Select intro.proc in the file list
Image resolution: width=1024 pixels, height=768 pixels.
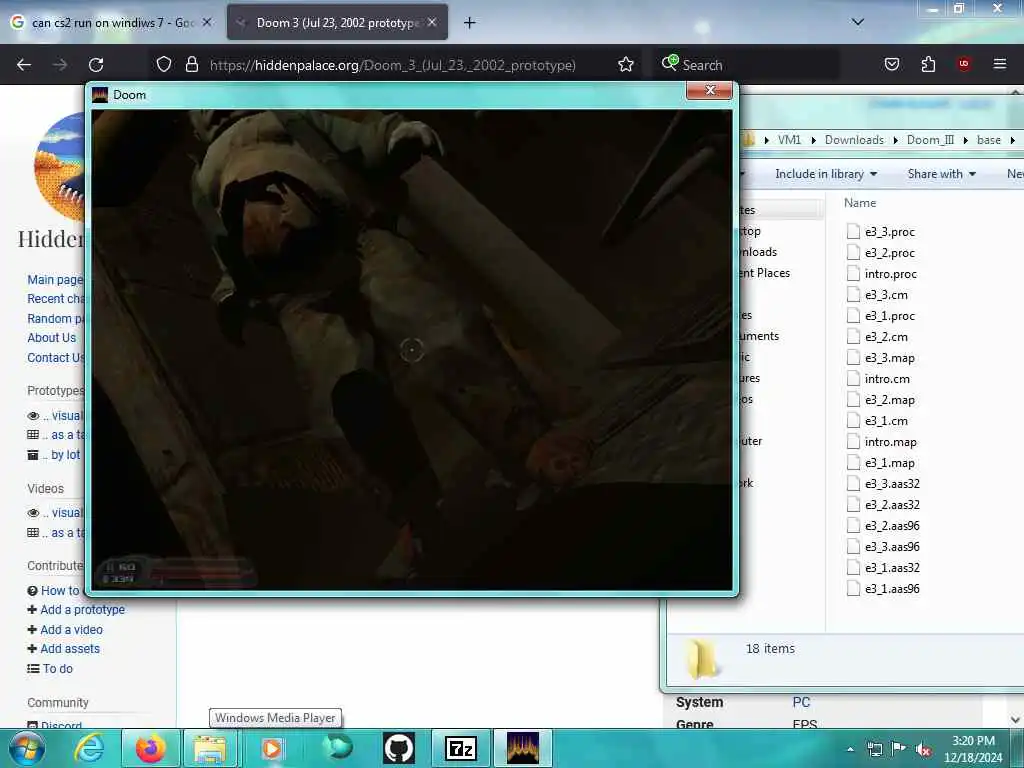890,274
